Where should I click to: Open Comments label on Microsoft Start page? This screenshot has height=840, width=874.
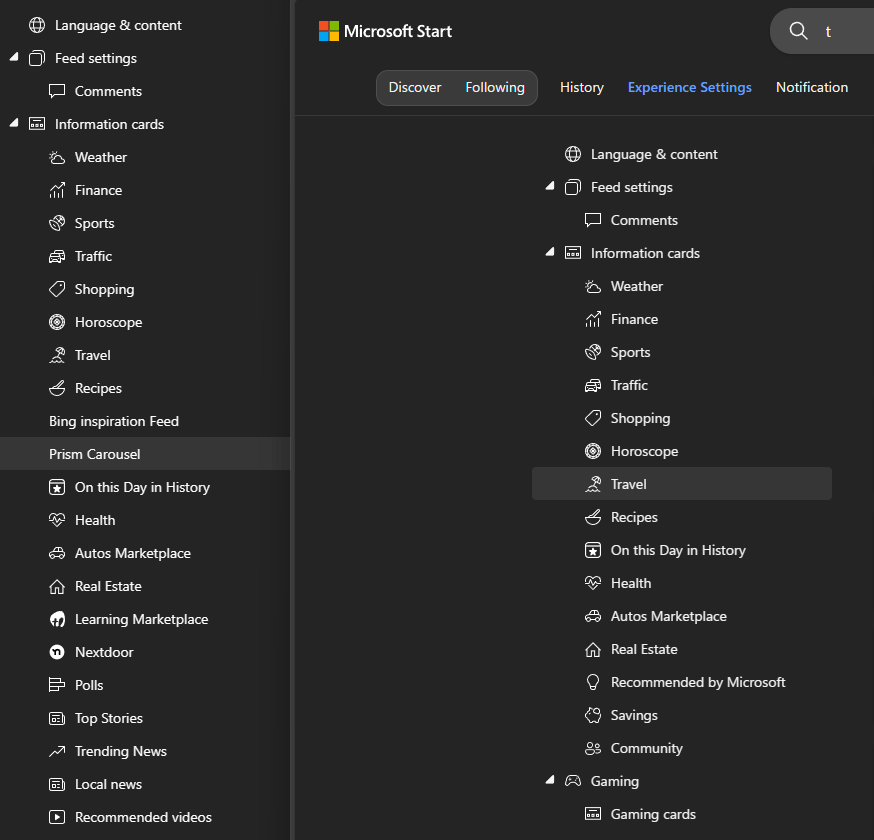[x=644, y=220]
